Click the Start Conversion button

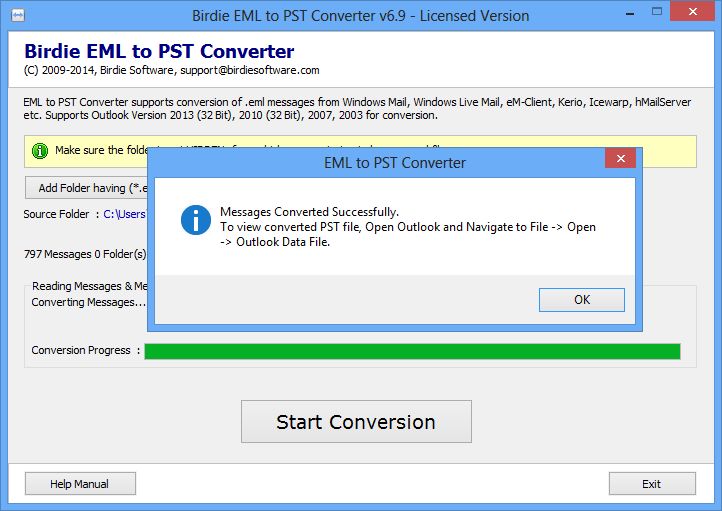tap(356, 422)
